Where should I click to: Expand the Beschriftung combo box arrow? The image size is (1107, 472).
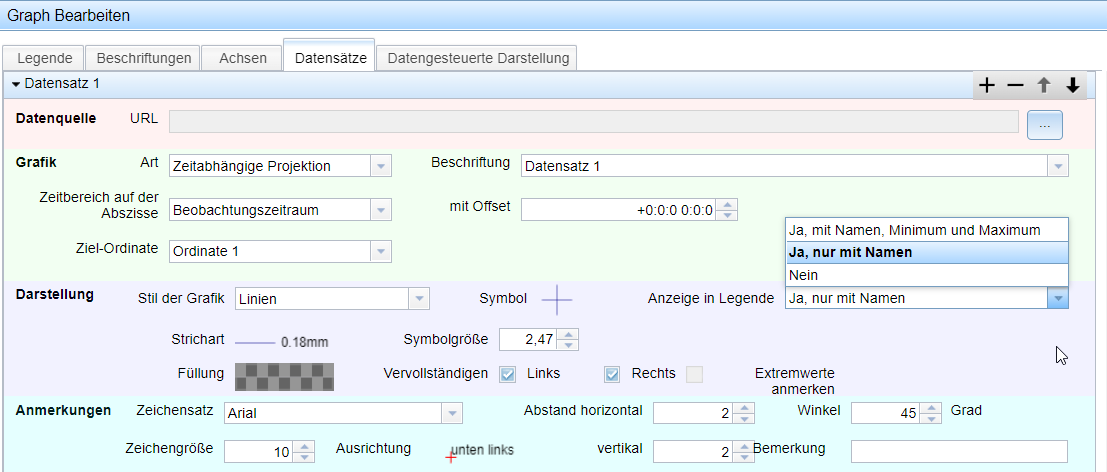[1058, 167]
